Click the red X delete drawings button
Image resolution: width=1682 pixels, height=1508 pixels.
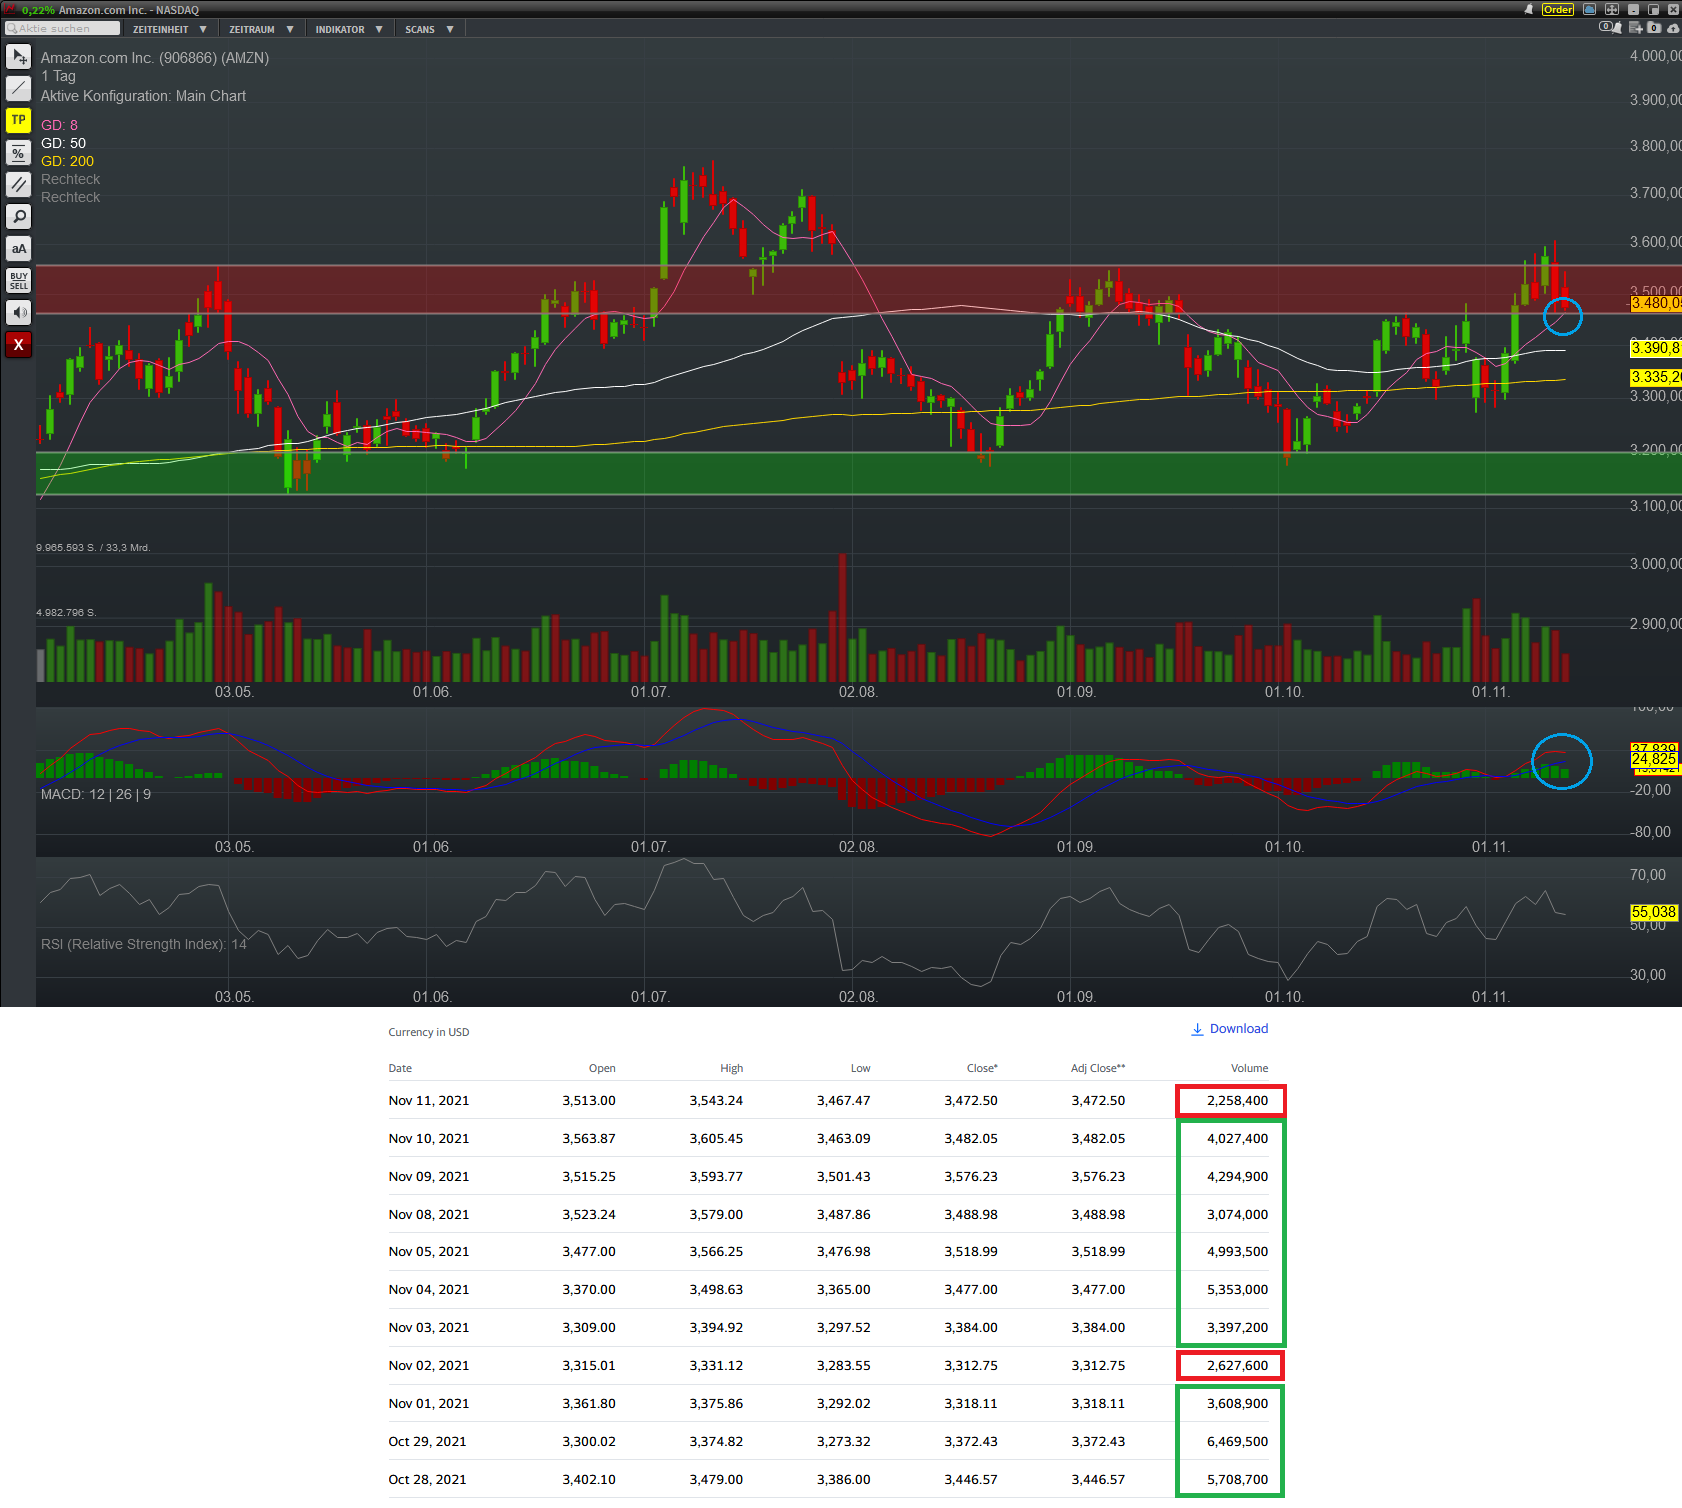(x=19, y=344)
